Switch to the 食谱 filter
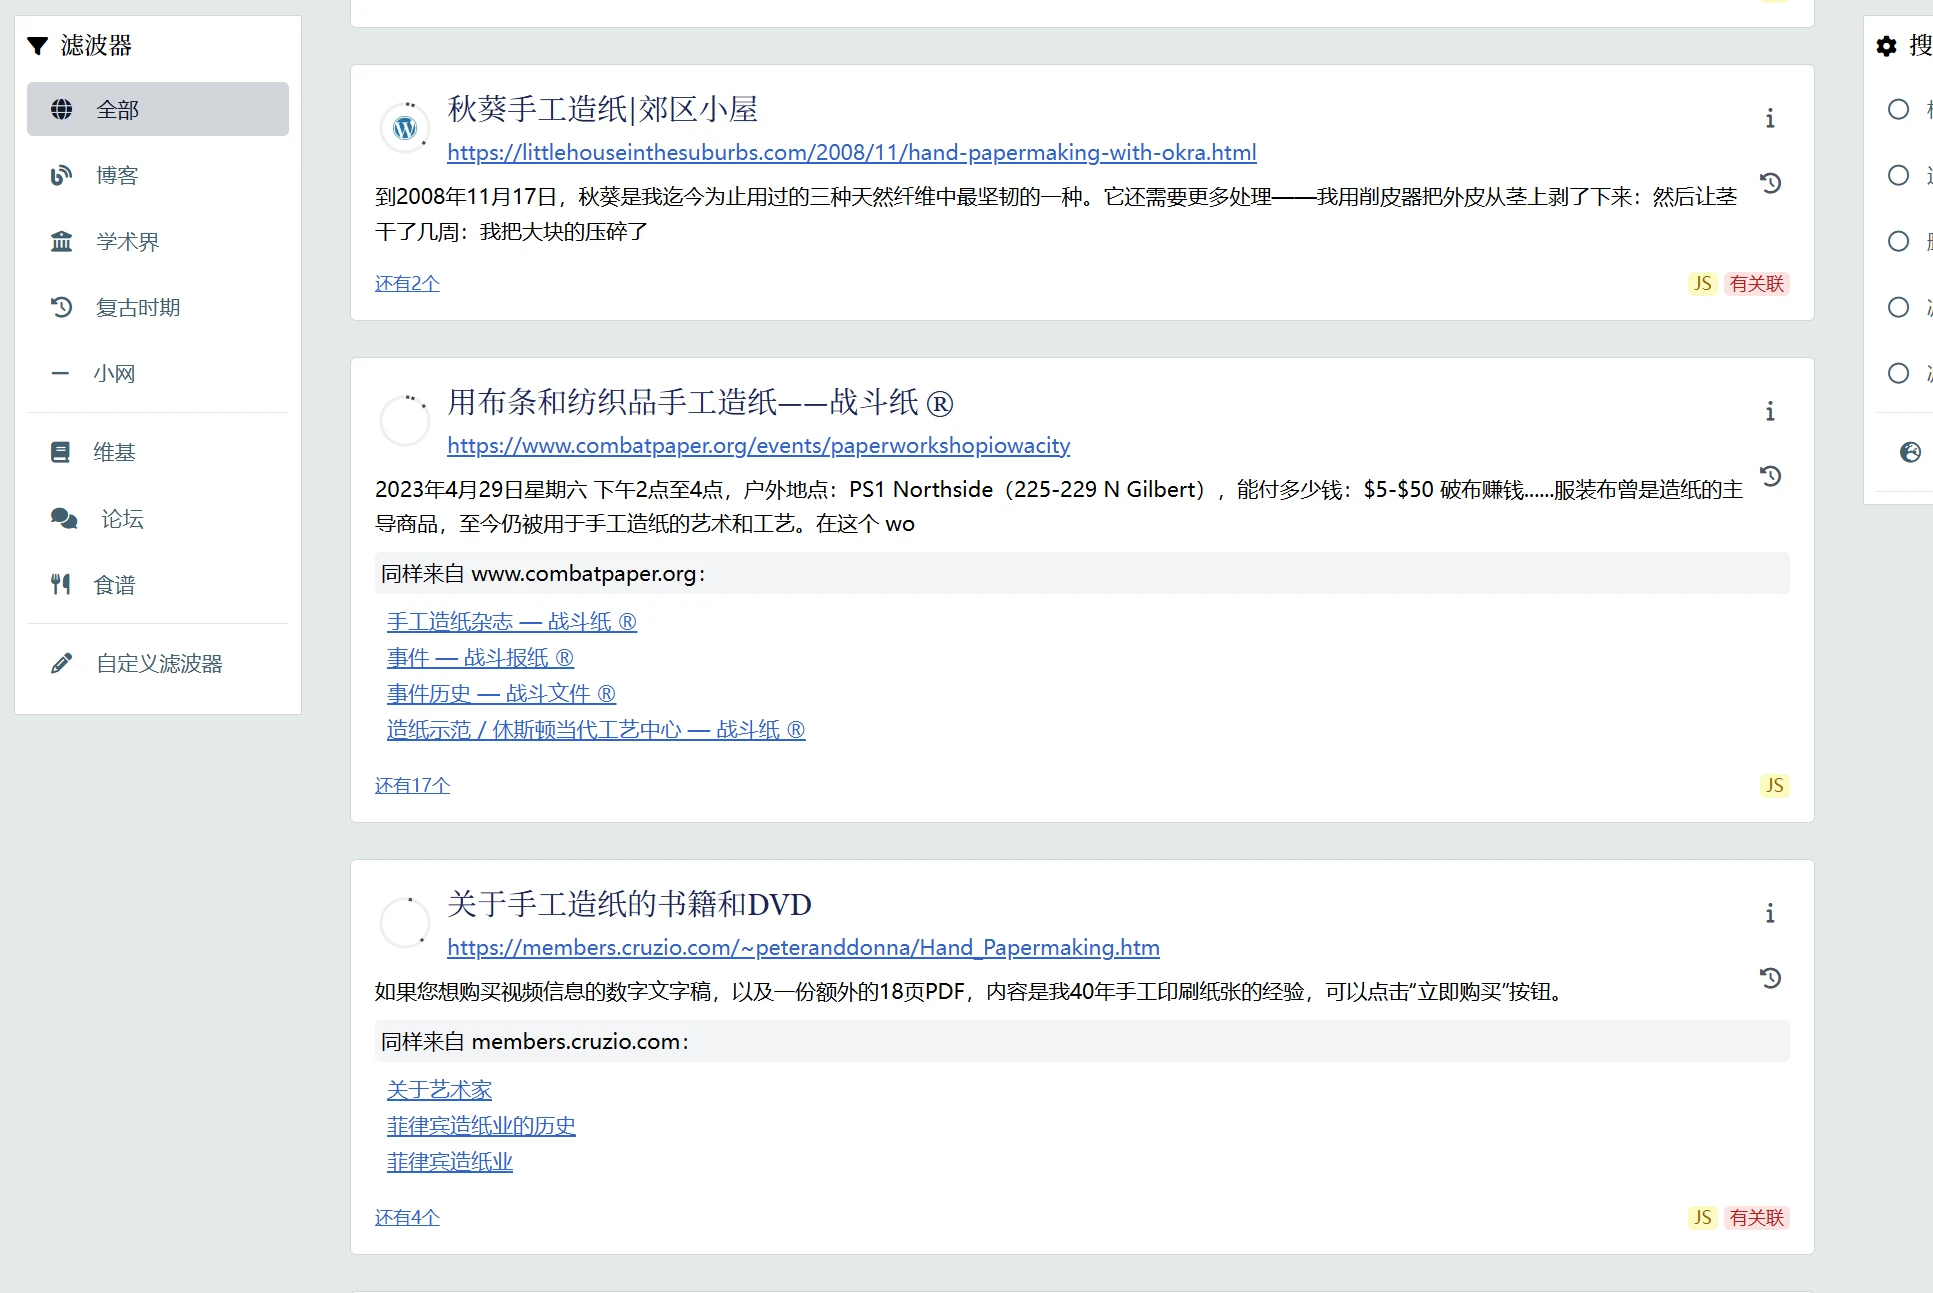The width and height of the screenshot is (1933, 1293). pos(158,584)
